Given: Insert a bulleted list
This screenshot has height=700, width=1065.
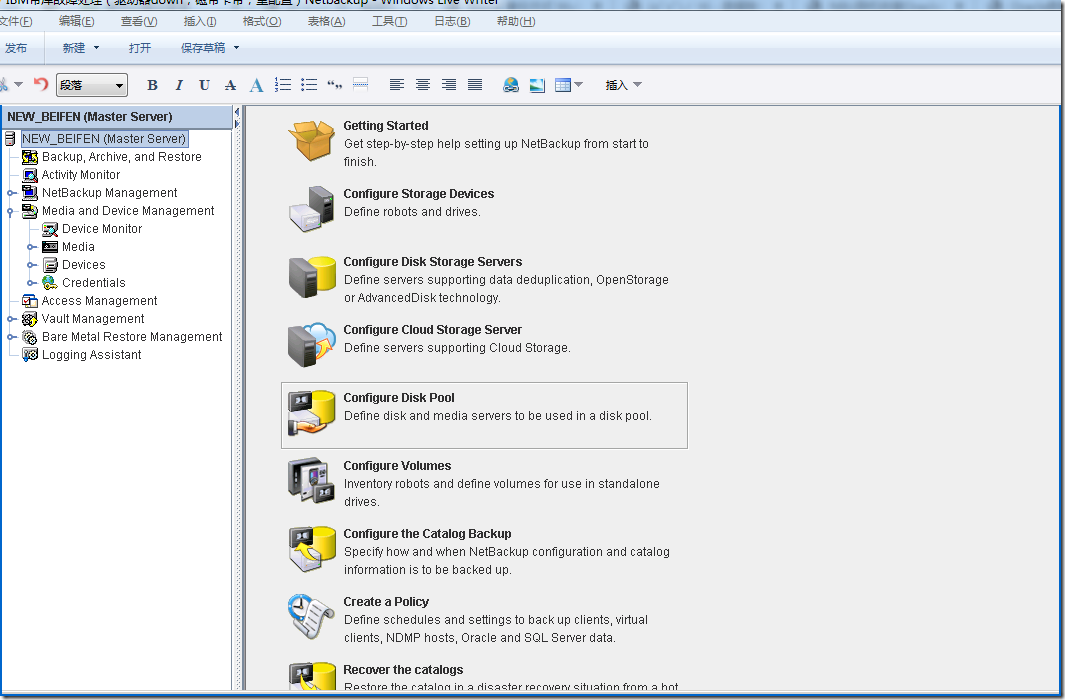Looking at the screenshot, I should click(309, 85).
